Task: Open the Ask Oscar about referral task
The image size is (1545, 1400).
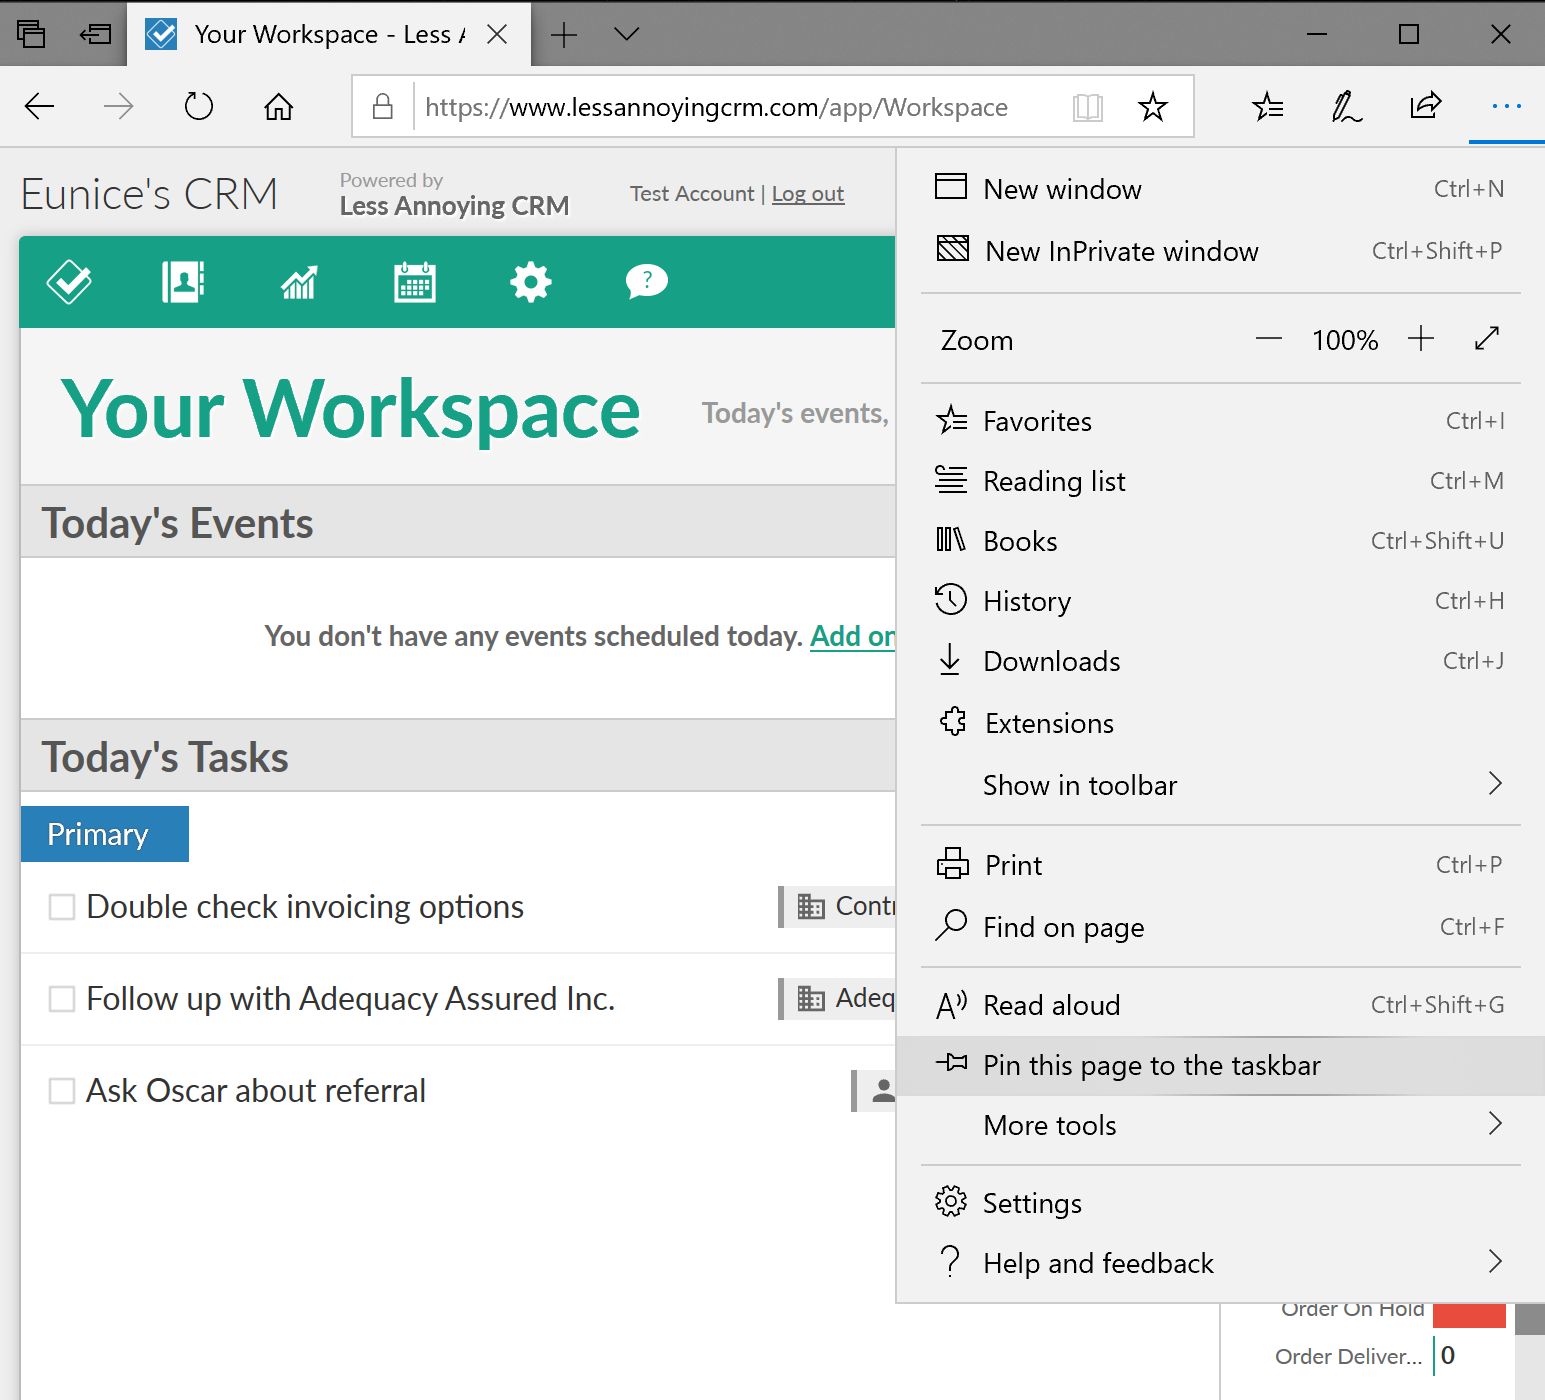Action: coord(256,1091)
